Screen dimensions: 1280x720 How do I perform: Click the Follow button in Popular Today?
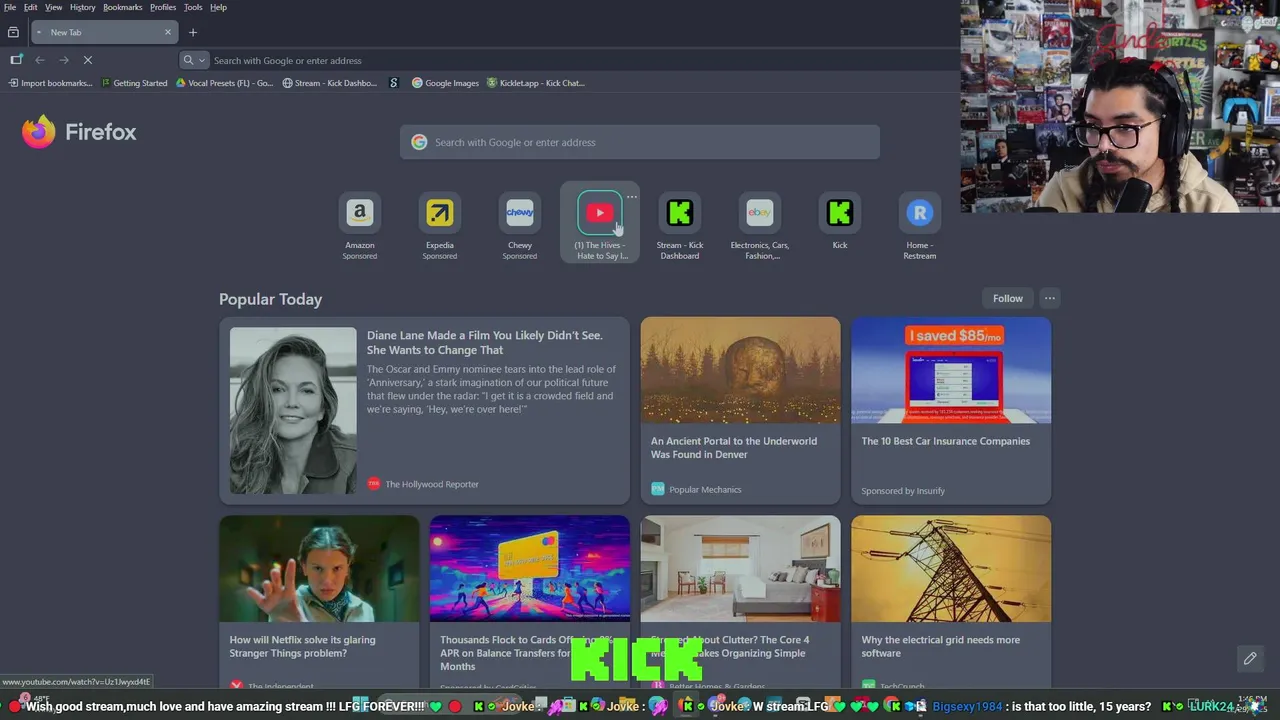tap(1008, 298)
